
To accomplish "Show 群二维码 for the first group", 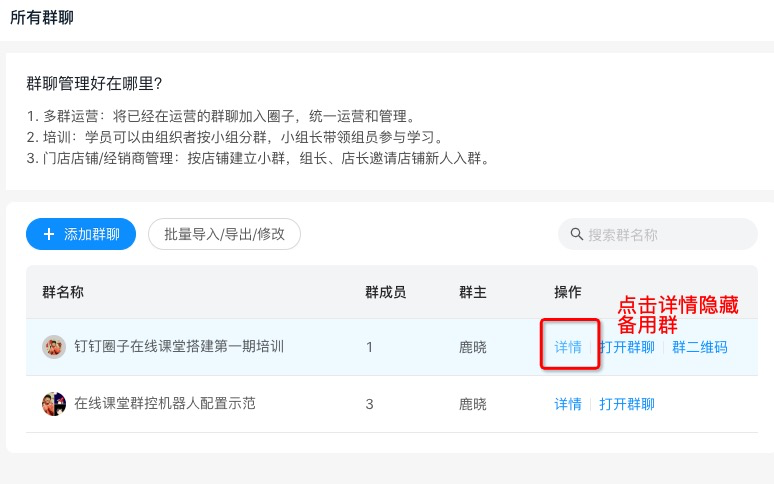I will (x=699, y=347).
